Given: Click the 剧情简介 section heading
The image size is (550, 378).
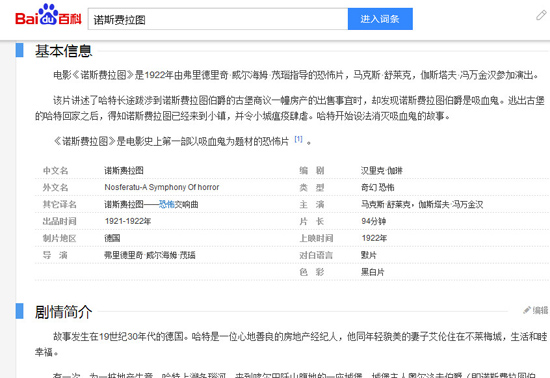Looking at the screenshot, I should pyautogui.click(x=63, y=312).
